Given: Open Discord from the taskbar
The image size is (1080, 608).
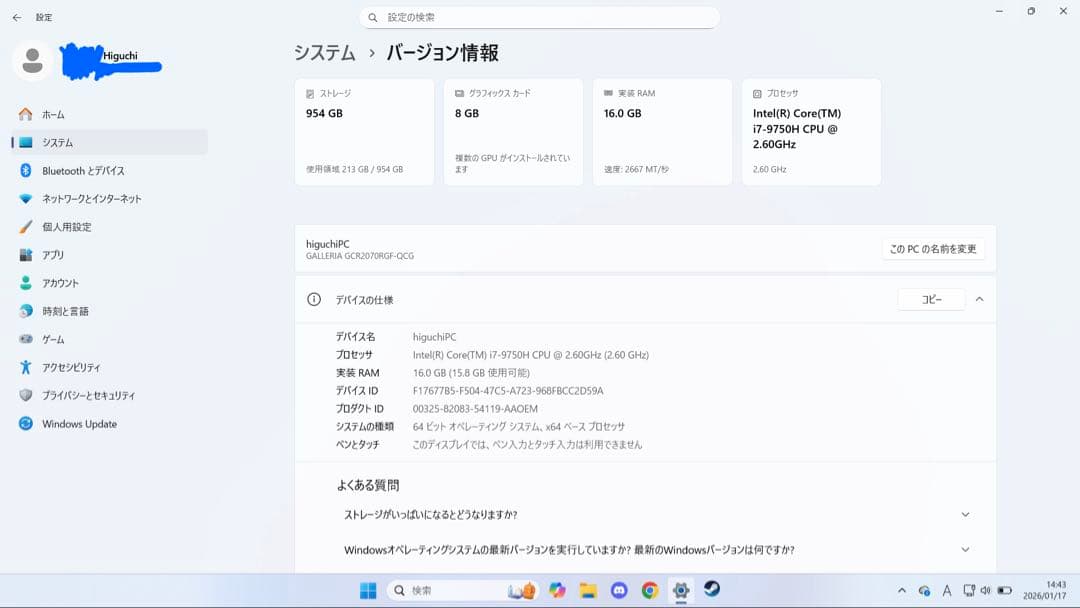Looking at the screenshot, I should [619, 589].
